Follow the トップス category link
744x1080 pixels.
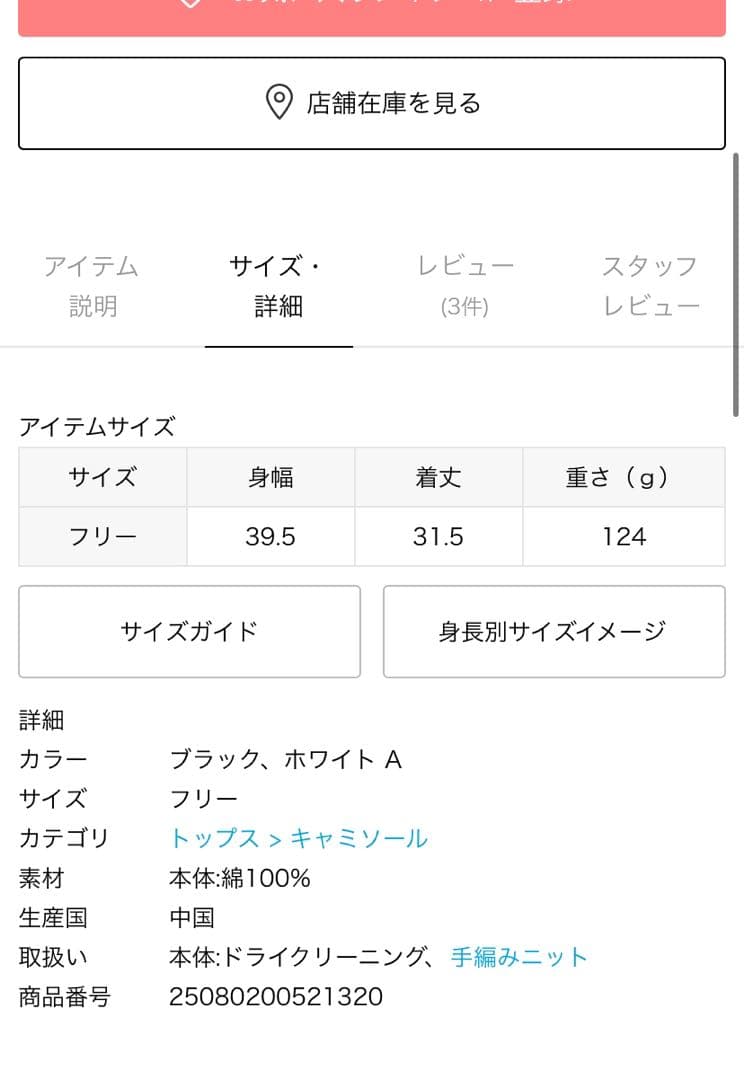[214, 838]
